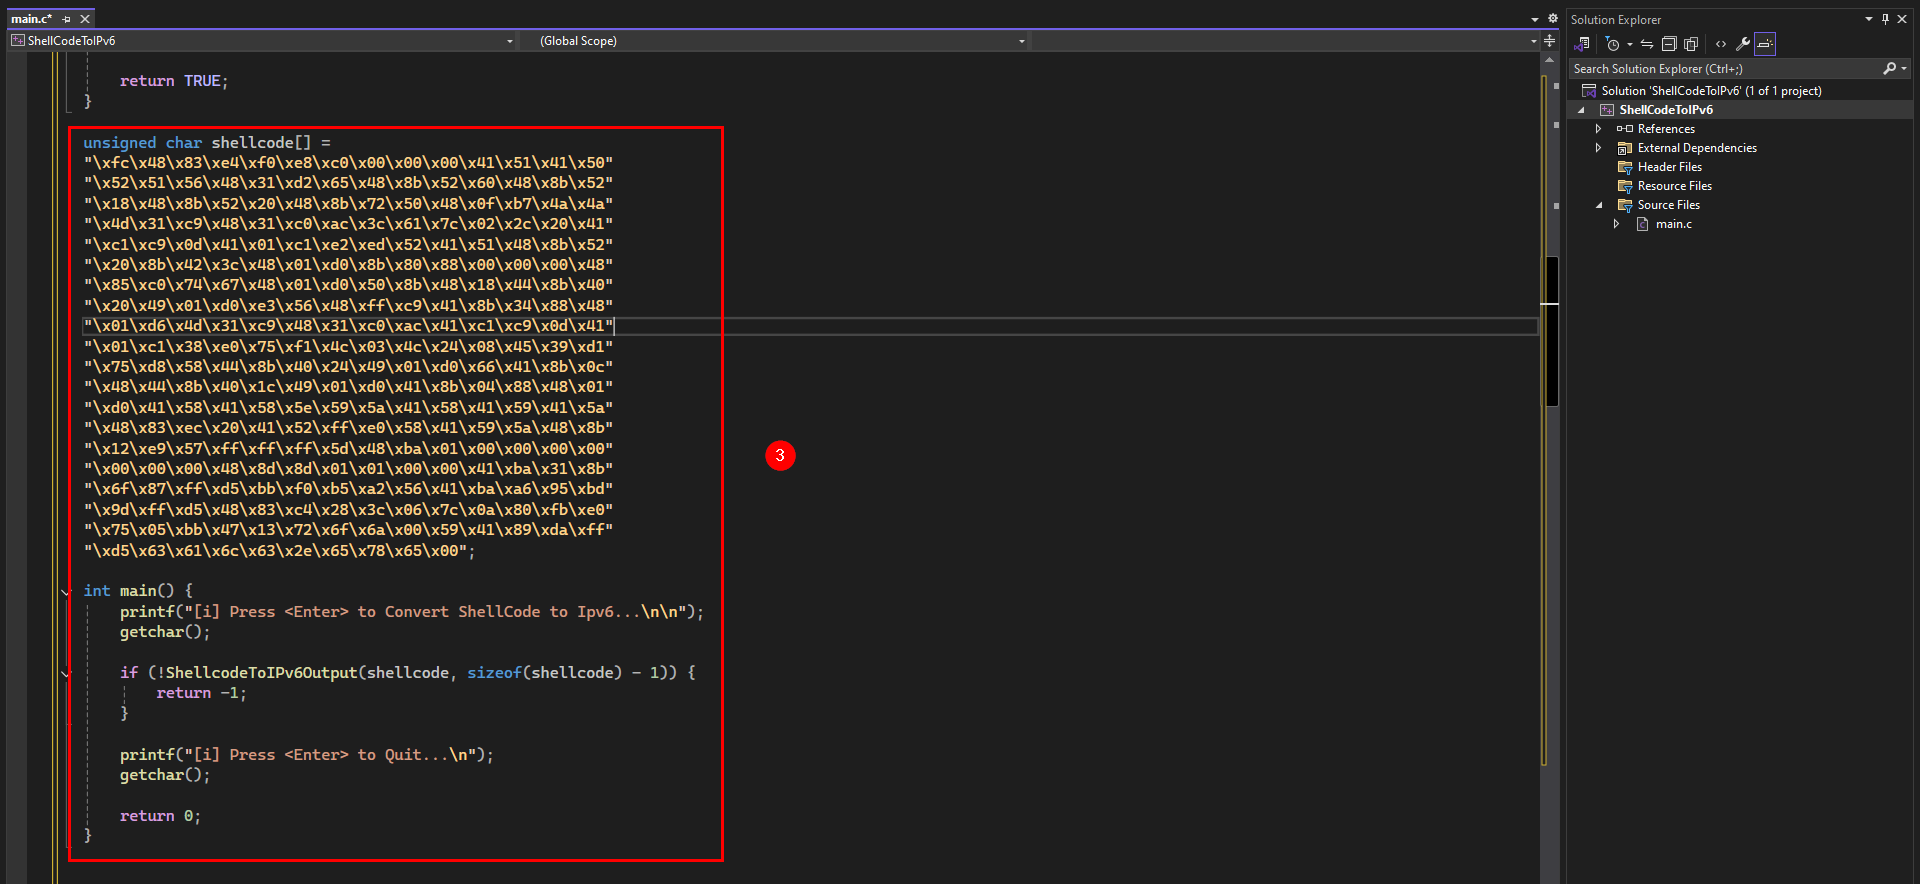Open Solution Explorer search options dropdown
This screenshot has width=1920, height=884.
pyautogui.click(x=1904, y=69)
